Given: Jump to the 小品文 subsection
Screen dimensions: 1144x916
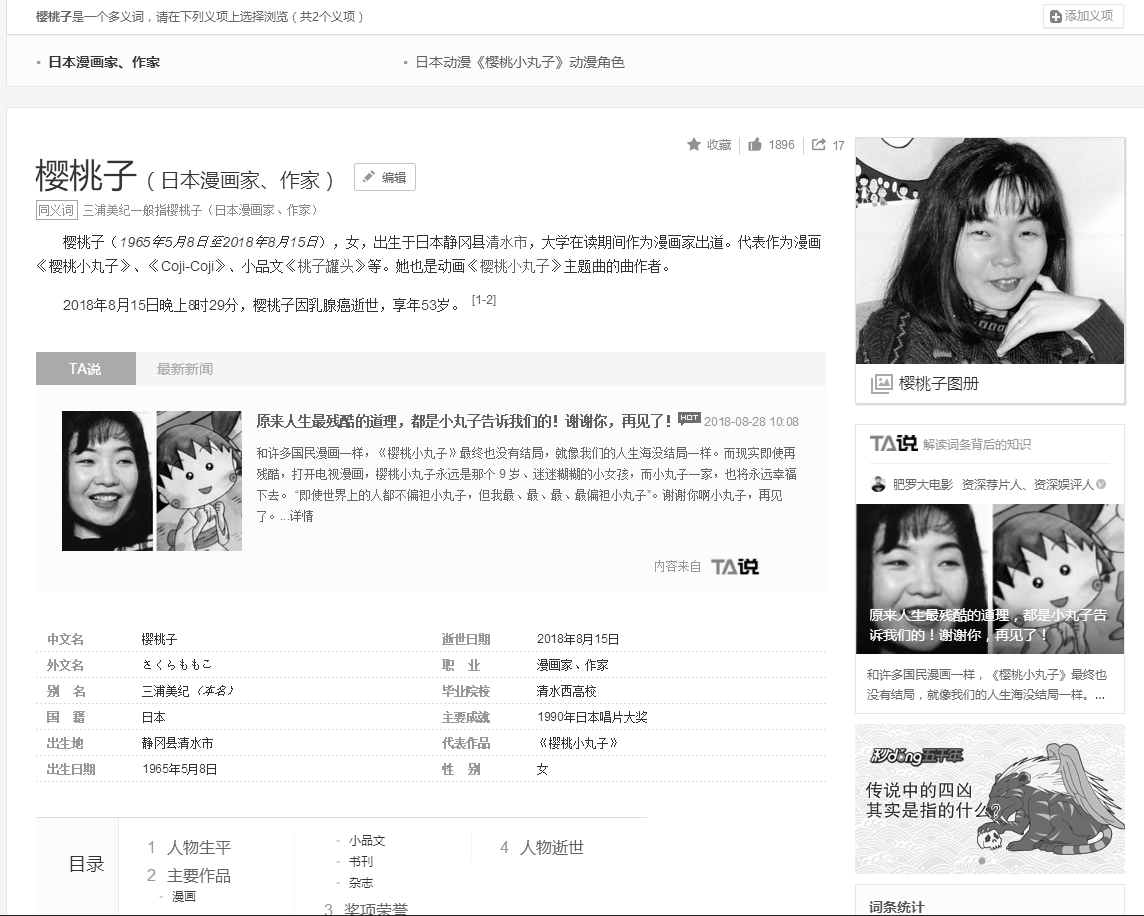Looking at the screenshot, I should click(366, 841).
